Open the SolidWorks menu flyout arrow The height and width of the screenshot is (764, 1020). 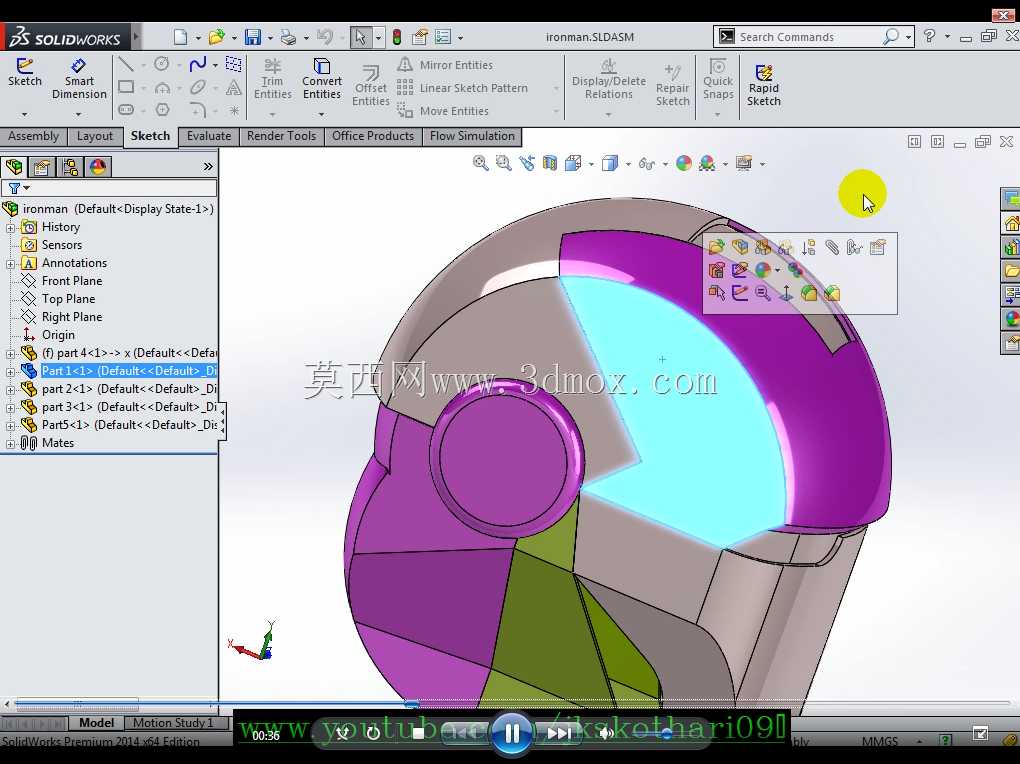pos(136,36)
